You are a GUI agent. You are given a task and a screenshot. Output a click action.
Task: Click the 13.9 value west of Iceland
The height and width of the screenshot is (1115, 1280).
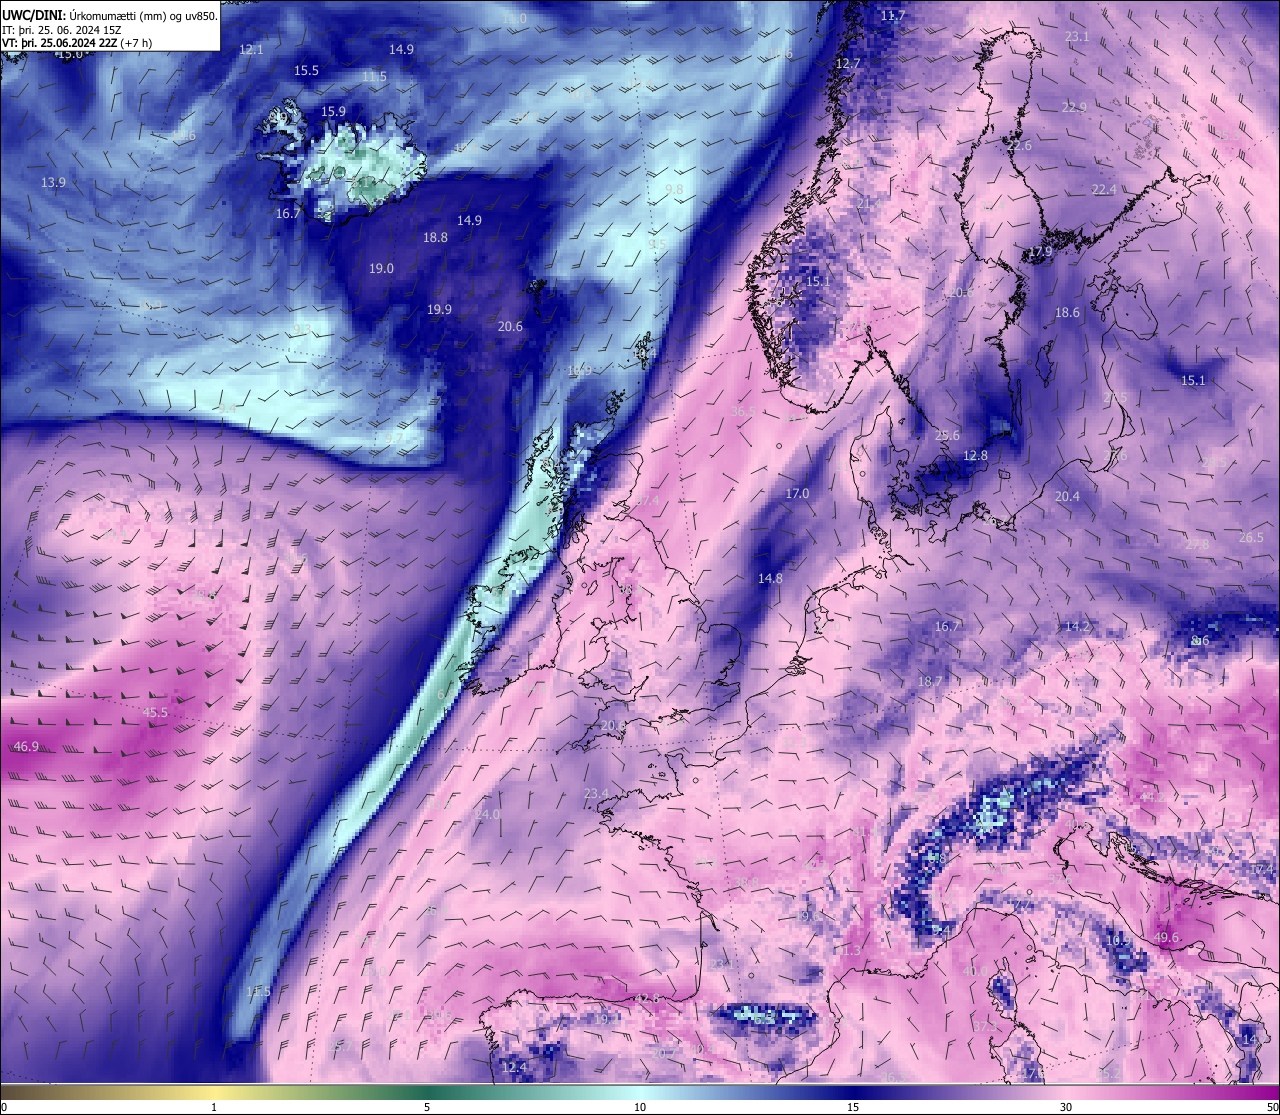tap(53, 182)
